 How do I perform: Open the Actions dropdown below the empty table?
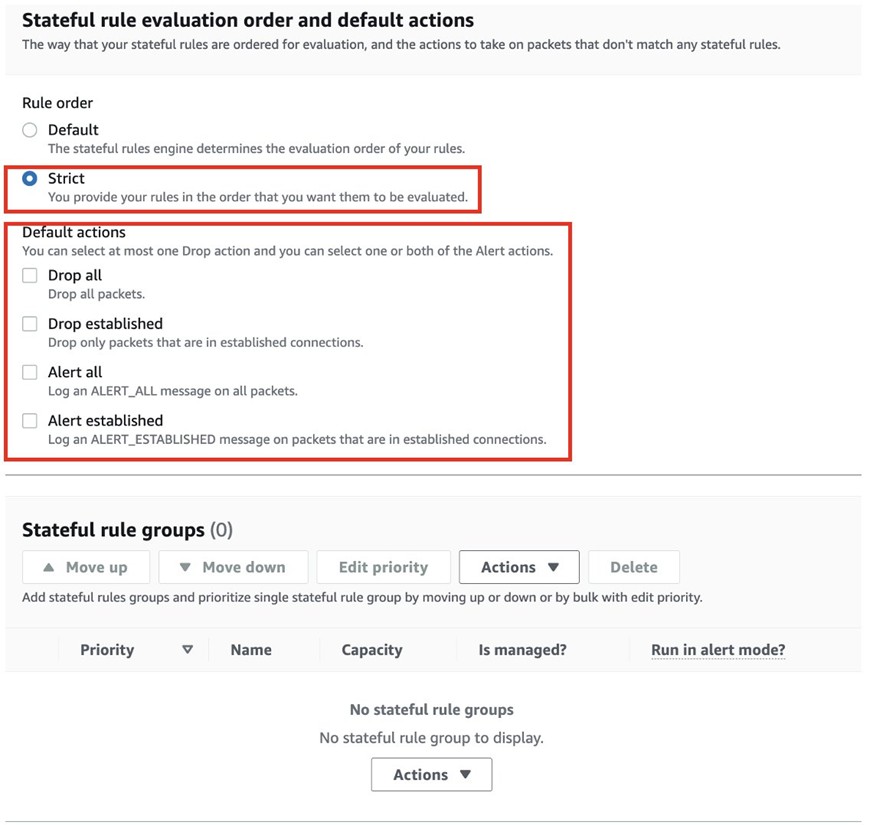pos(431,775)
